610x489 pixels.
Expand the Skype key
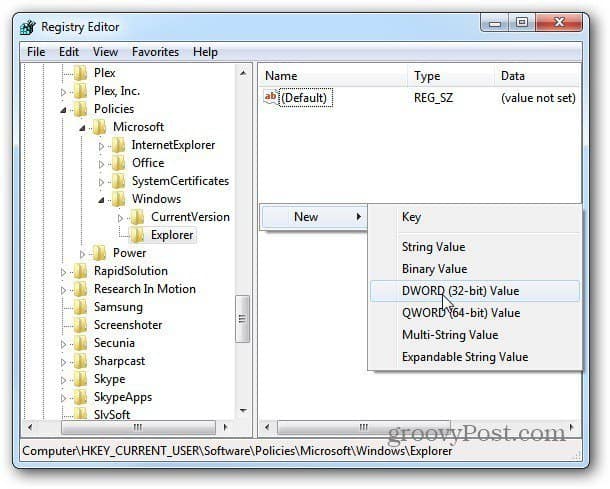[63, 380]
